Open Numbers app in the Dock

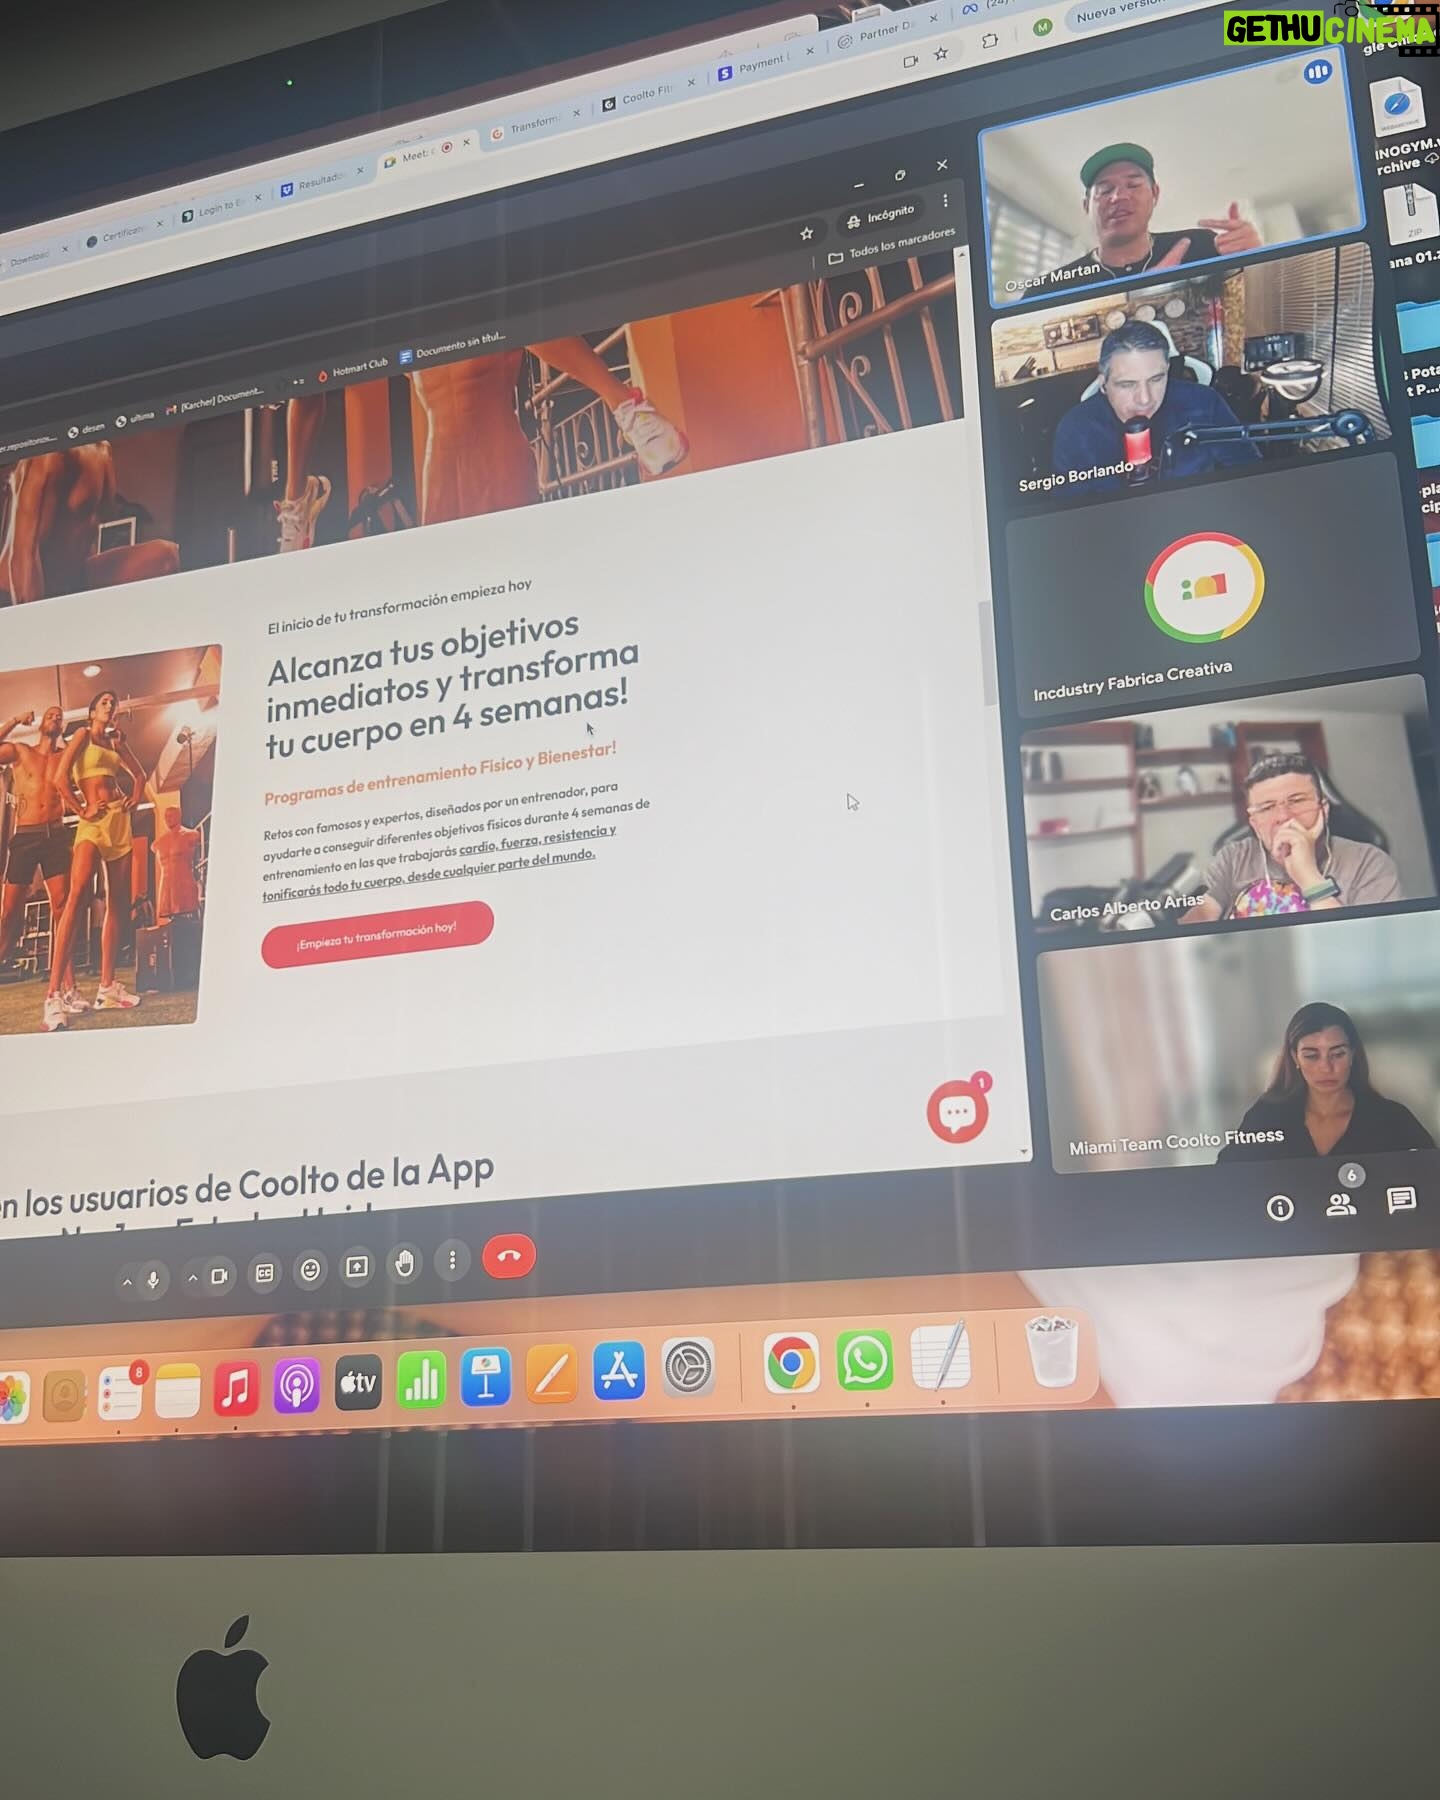tap(421, 1380)
